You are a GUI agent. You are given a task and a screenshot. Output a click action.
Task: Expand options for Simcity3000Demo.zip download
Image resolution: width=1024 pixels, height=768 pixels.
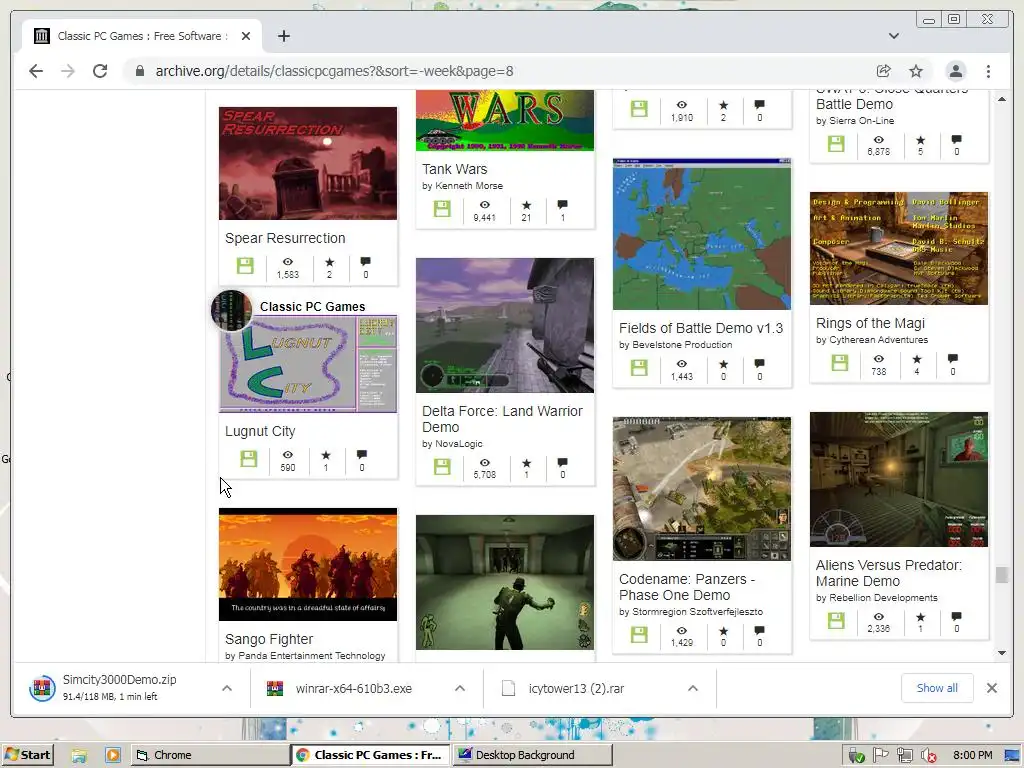pos(227,688)
